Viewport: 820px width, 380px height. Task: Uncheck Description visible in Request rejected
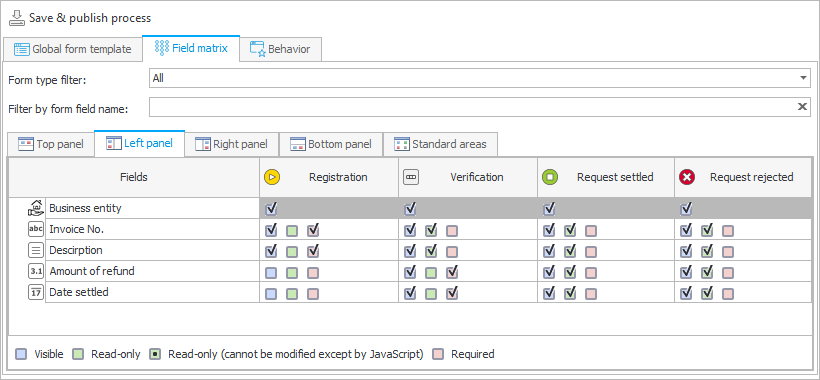[x=686, y=251]
